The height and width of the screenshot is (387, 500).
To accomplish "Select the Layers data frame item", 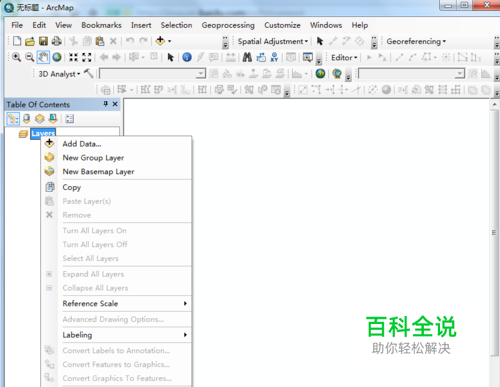I will [x=43, y=133].
